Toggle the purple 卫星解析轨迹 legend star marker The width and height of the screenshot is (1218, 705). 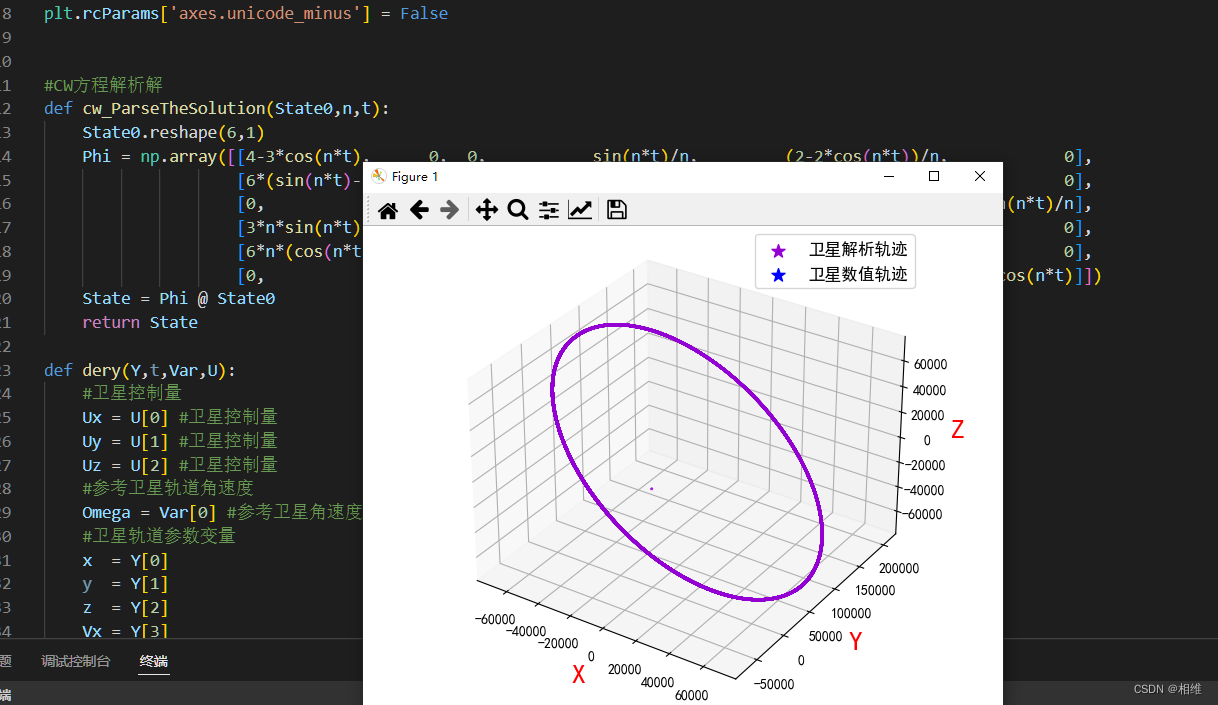pyautogui.click(x=778, y=251)
